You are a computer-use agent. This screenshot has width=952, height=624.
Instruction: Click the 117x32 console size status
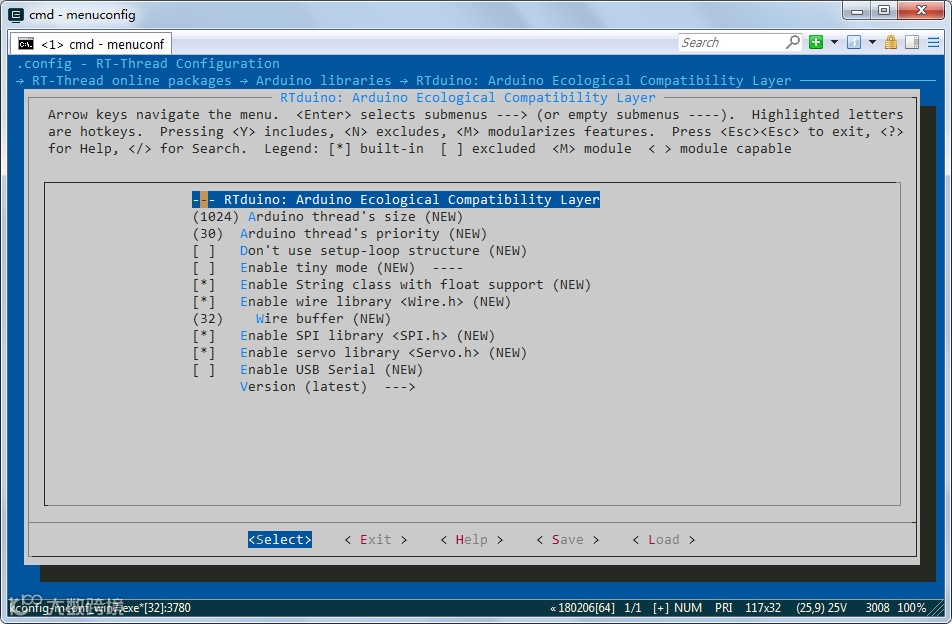click(x=763, y=608)
